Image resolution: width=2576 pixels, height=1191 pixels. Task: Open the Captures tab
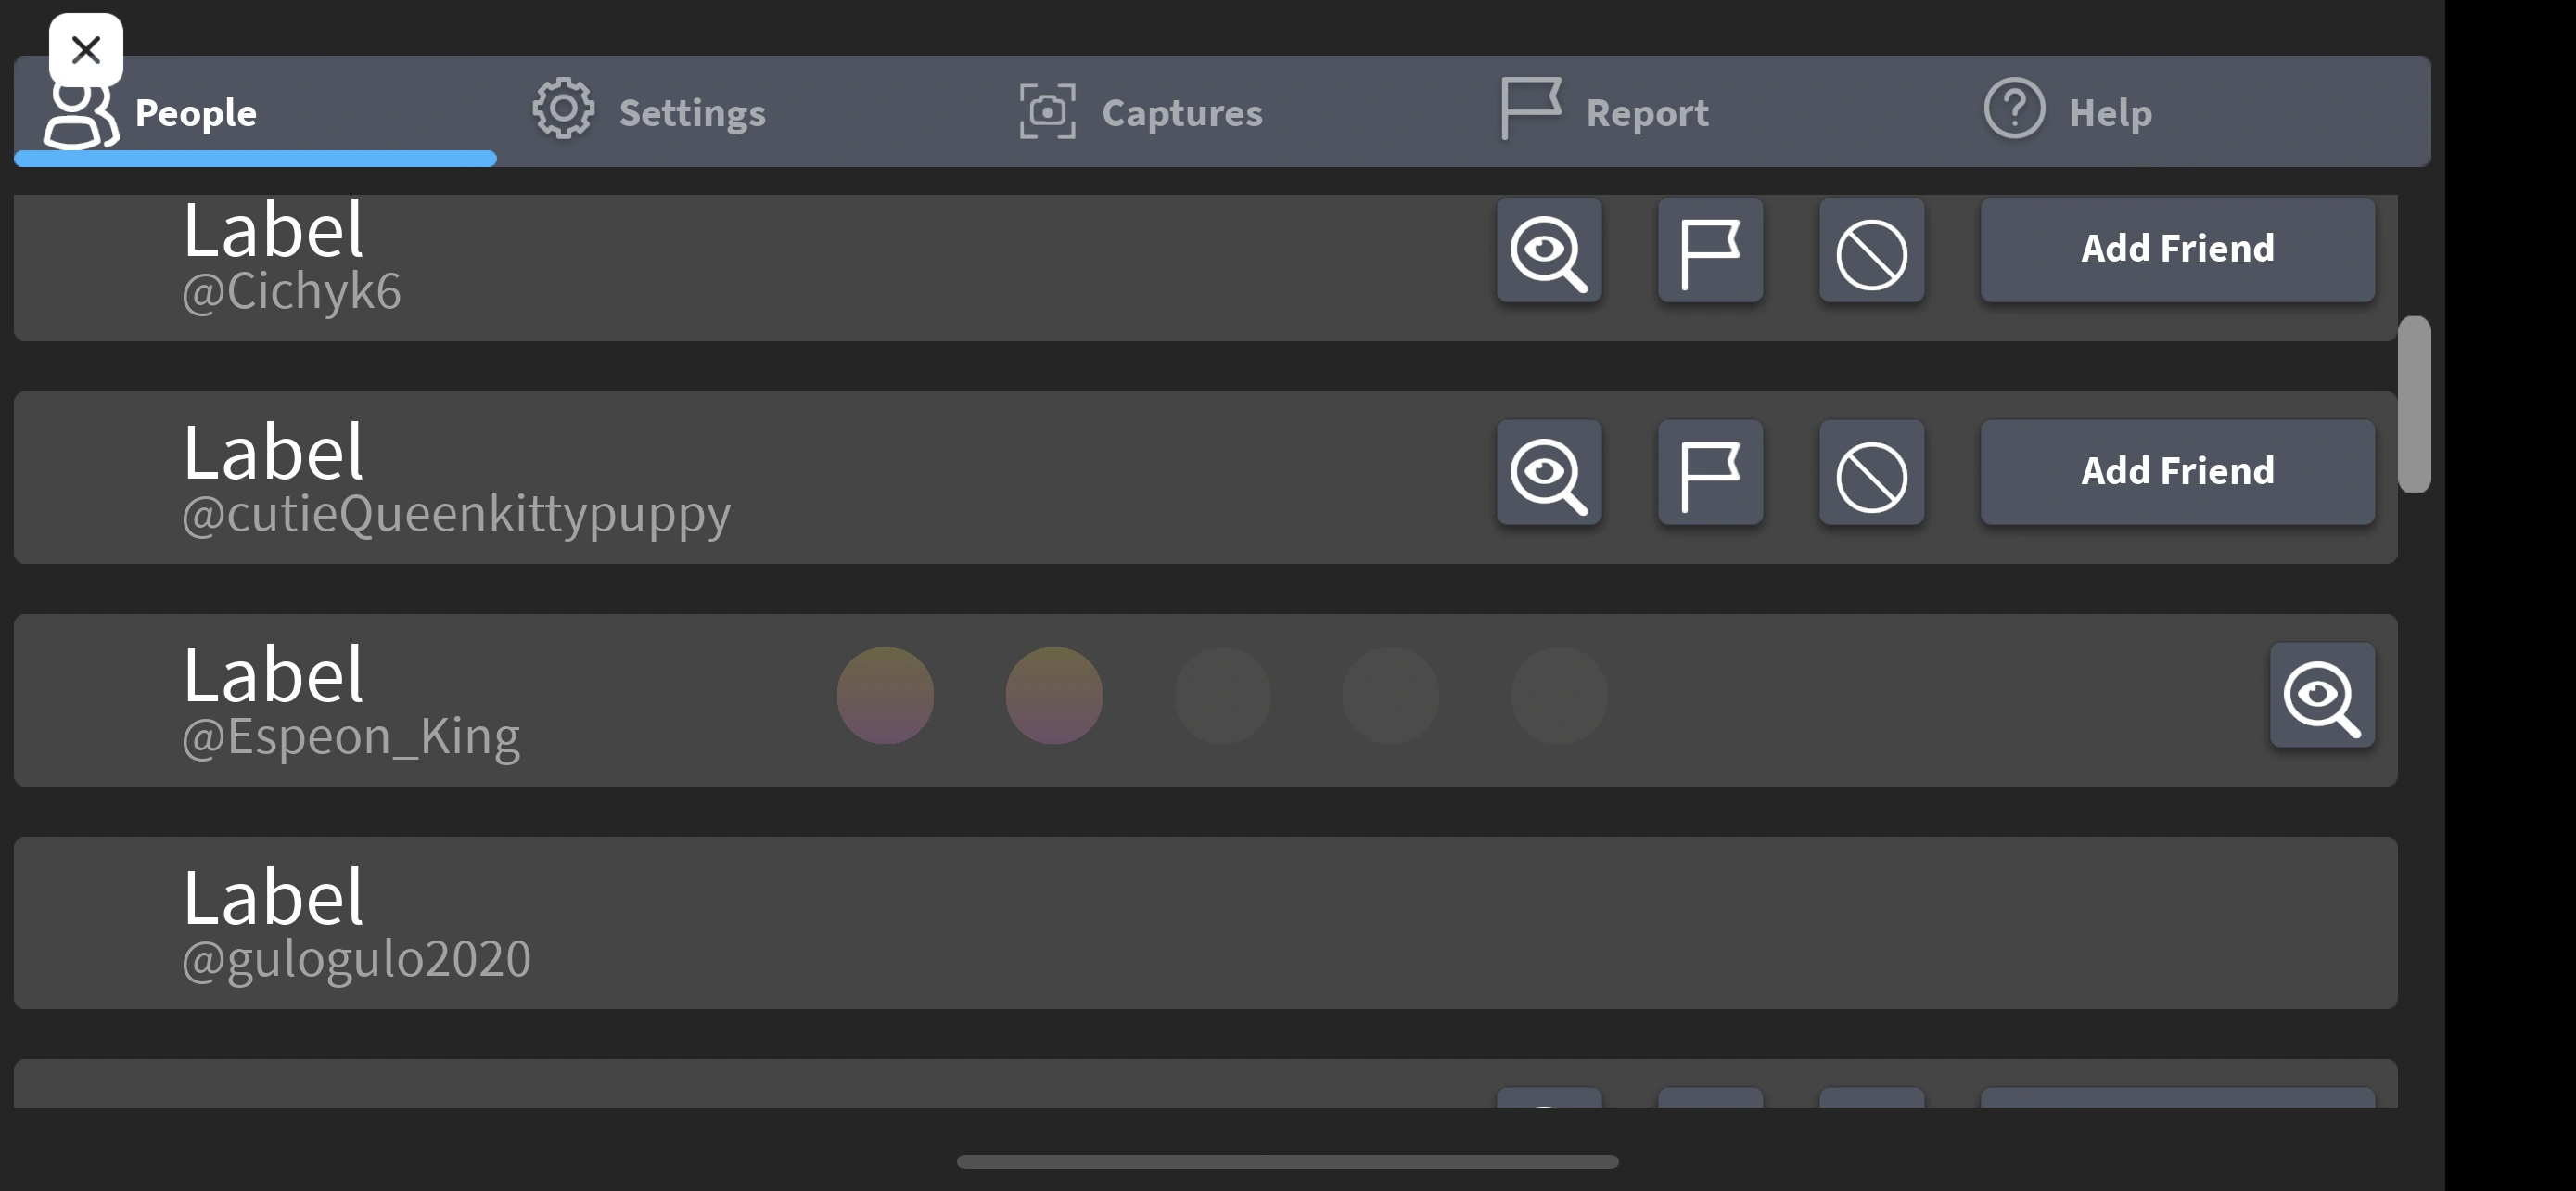tap(1141, 112)
